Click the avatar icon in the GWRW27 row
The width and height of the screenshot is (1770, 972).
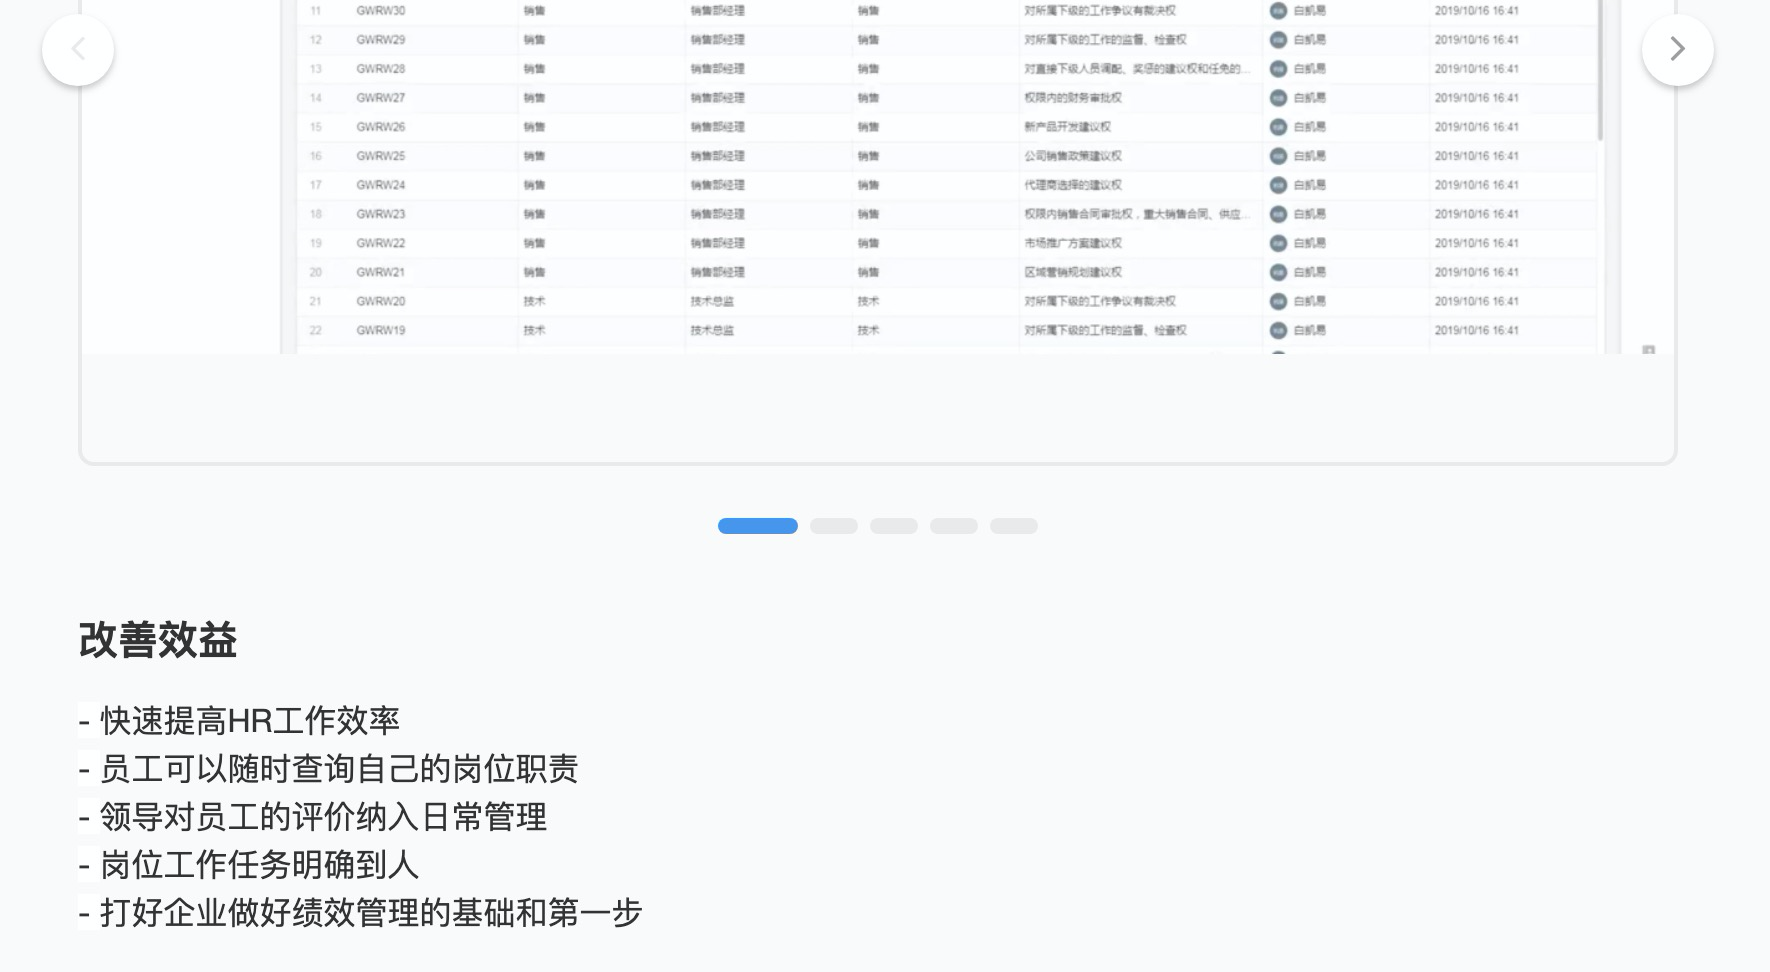(1278, 98)
